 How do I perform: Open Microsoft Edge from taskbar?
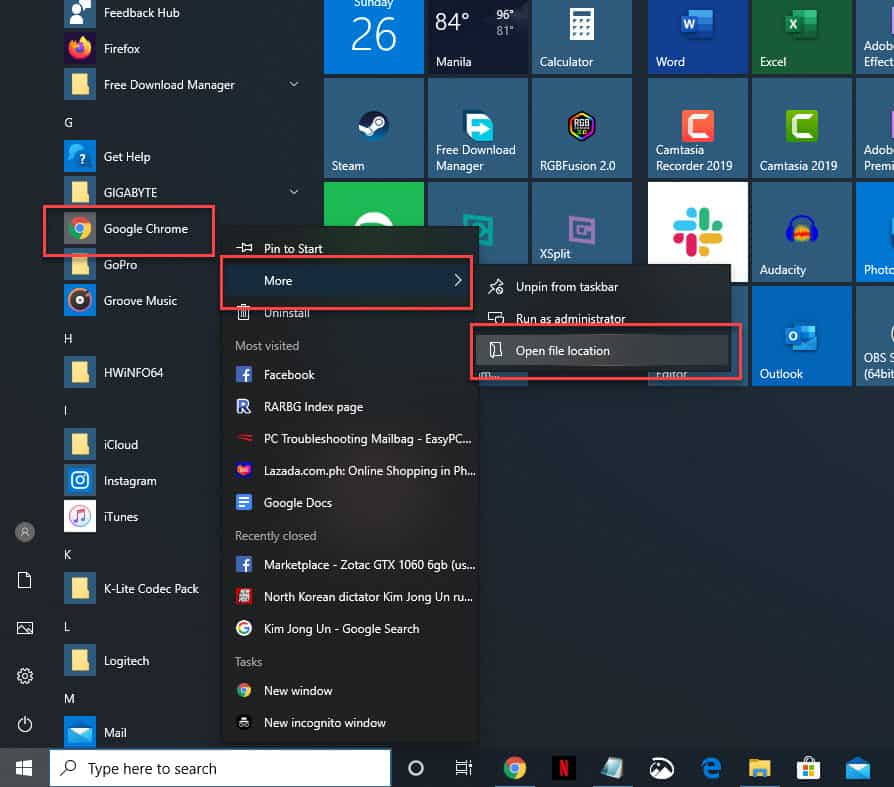710,768
